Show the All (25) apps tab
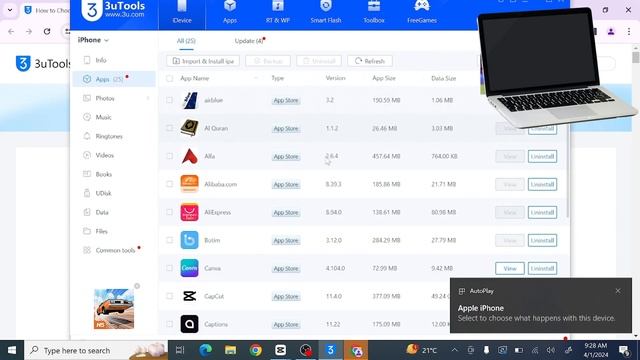 click(186, 41)
